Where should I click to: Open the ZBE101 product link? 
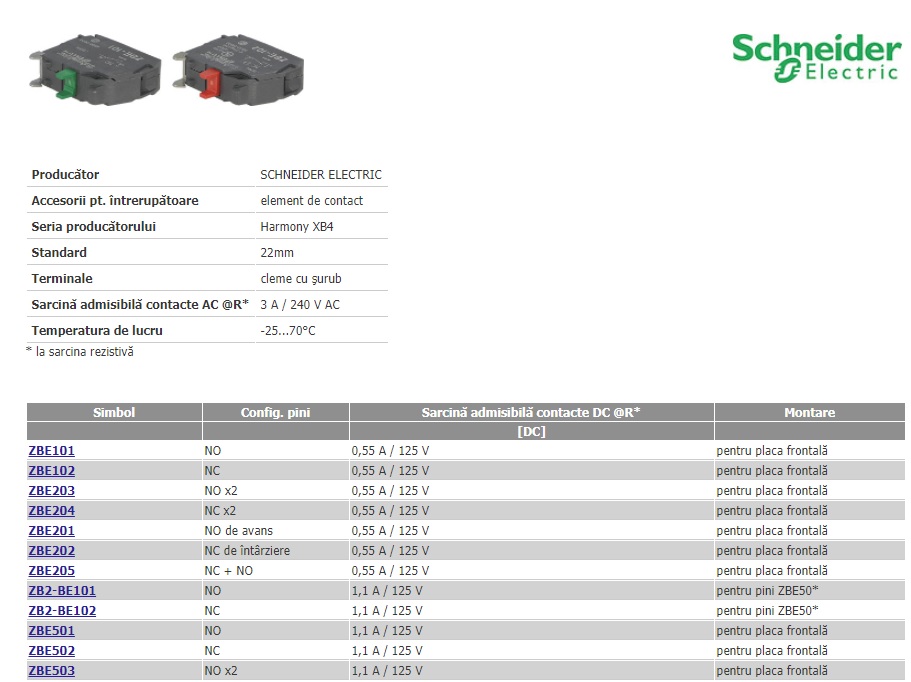(51, 451)
